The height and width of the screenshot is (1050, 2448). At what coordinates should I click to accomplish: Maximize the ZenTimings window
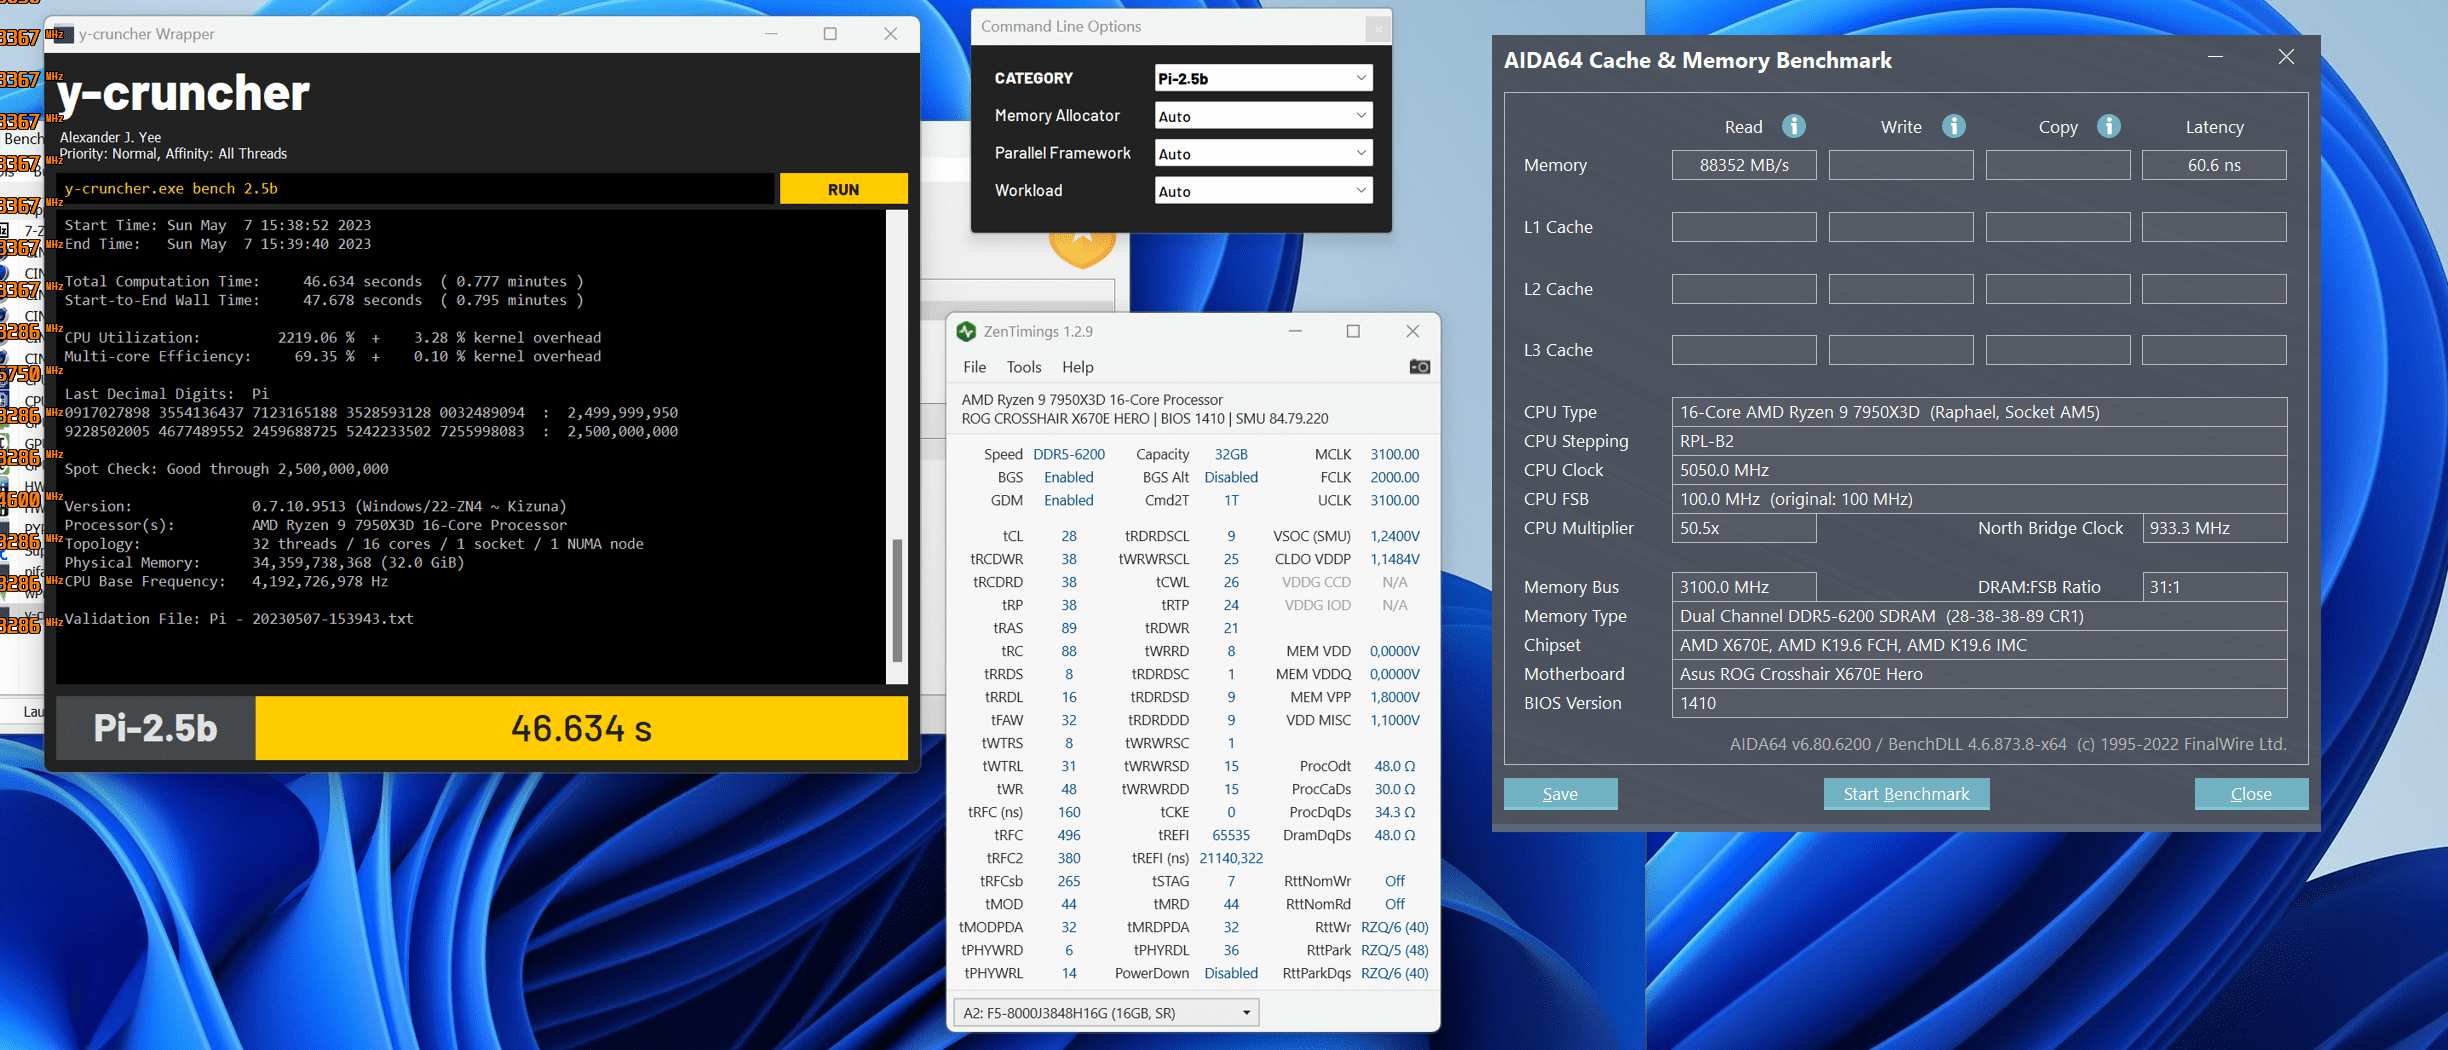point(1353,331)
